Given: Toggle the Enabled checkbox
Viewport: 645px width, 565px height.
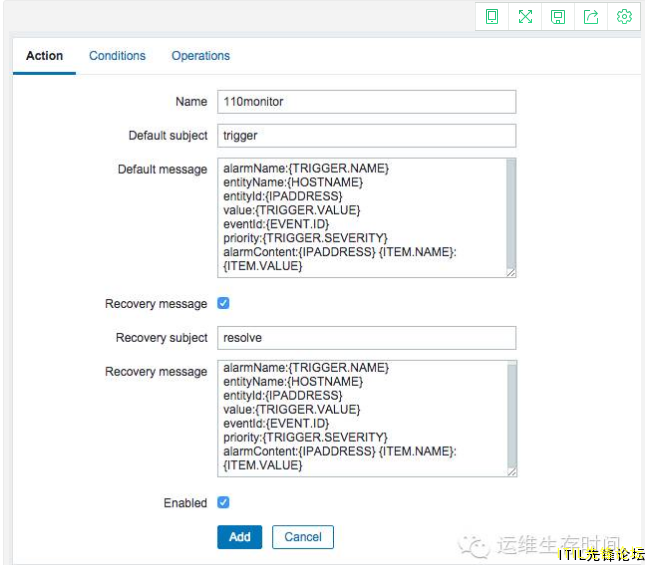Looking at the screenshot, I should tap(223, 502).
